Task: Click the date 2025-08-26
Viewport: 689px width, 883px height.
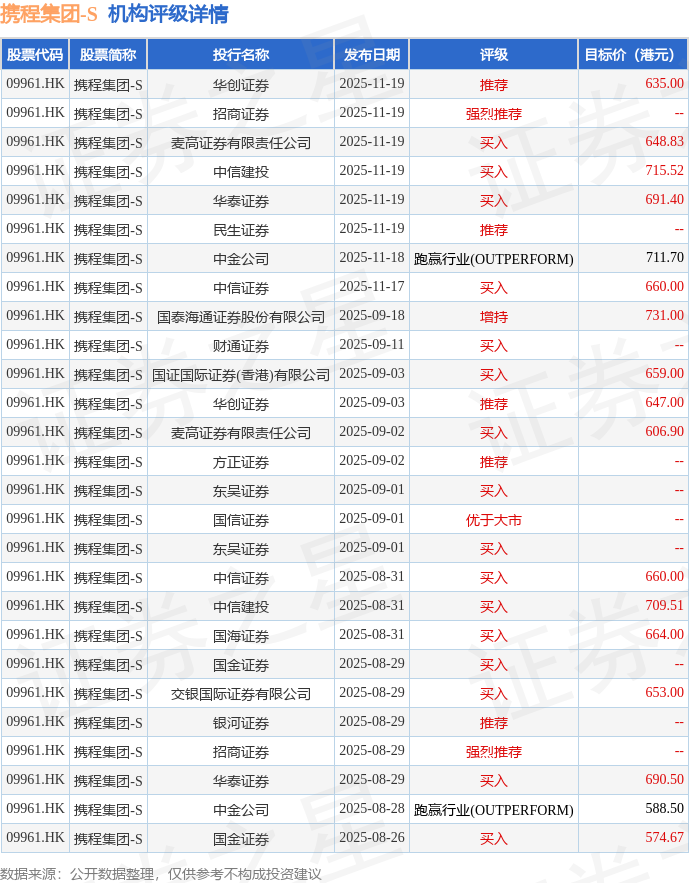Action: pos(372,837)
